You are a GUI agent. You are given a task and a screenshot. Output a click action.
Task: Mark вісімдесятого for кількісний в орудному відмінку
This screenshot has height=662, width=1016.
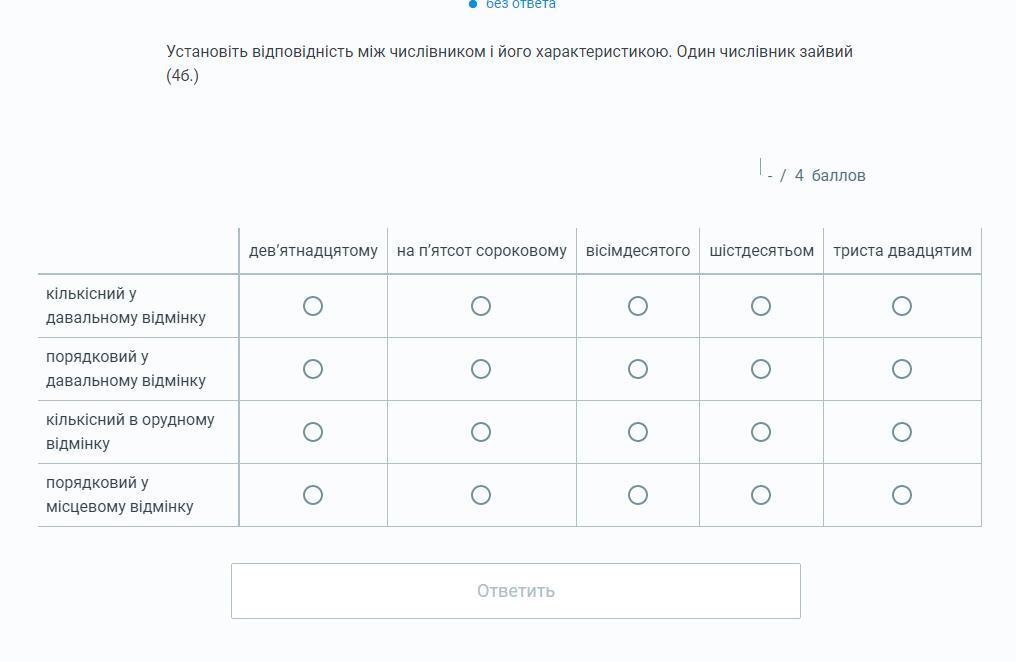(638, 432)
